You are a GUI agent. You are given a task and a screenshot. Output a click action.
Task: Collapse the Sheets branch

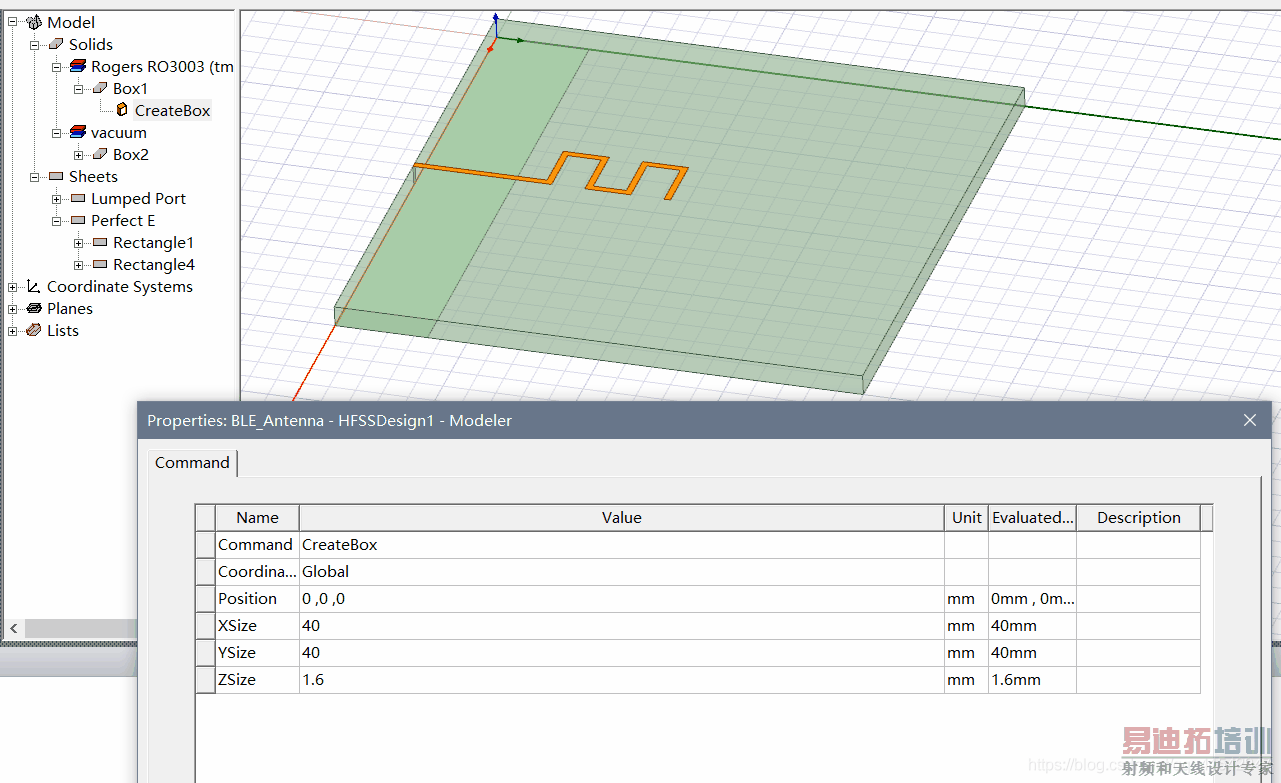[x=35, y=176]
